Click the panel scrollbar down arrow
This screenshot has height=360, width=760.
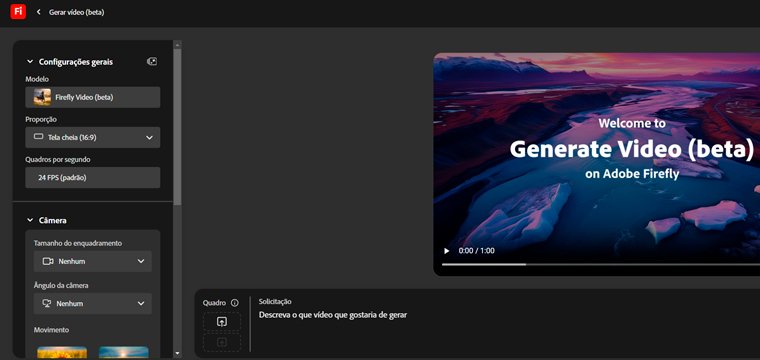point(177,354)
